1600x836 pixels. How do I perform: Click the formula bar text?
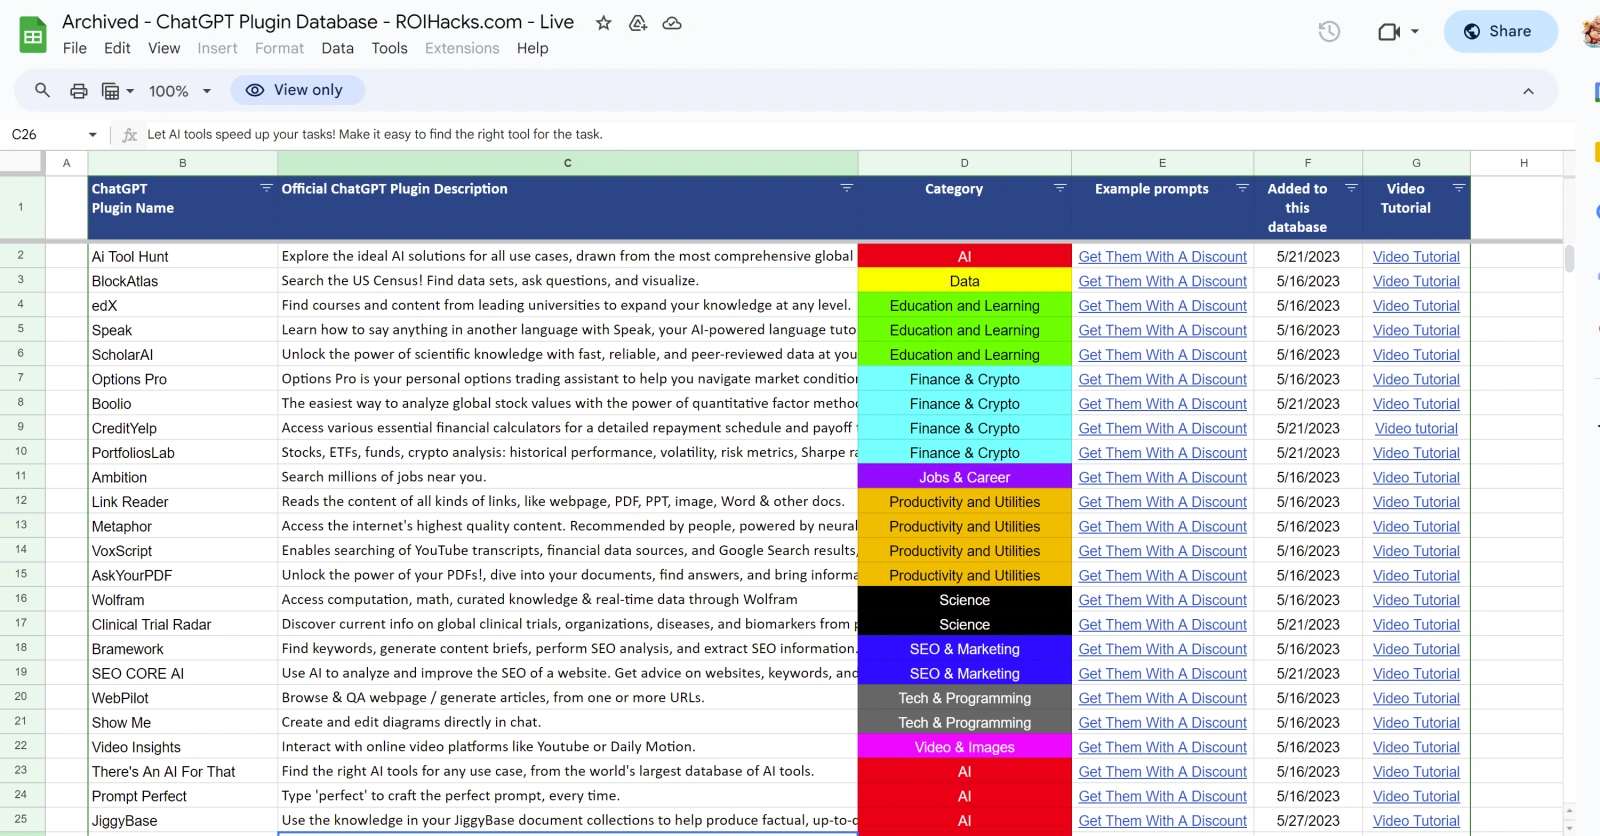coord(375,134)
